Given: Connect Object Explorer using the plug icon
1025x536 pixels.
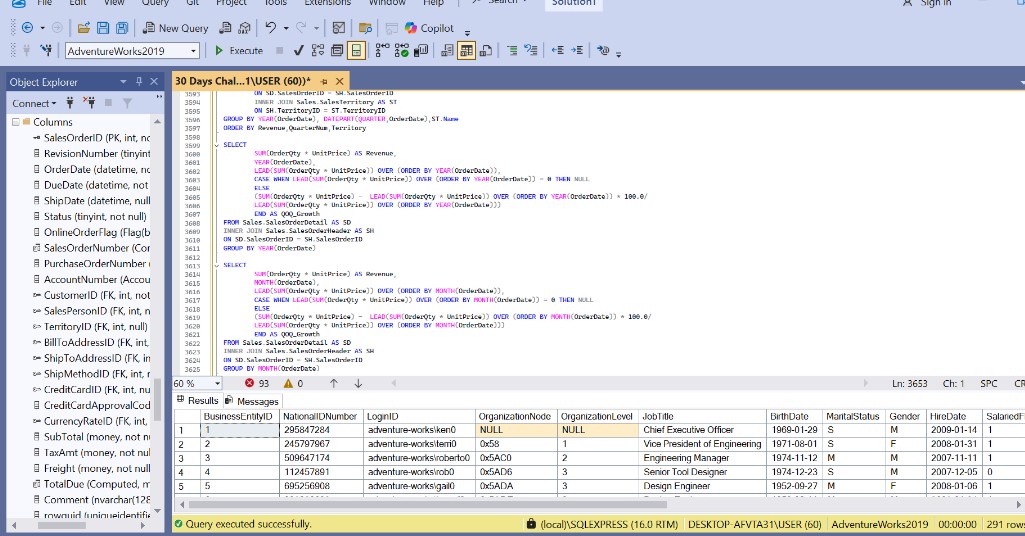Looking at the screenshot, I should (70, 103).
